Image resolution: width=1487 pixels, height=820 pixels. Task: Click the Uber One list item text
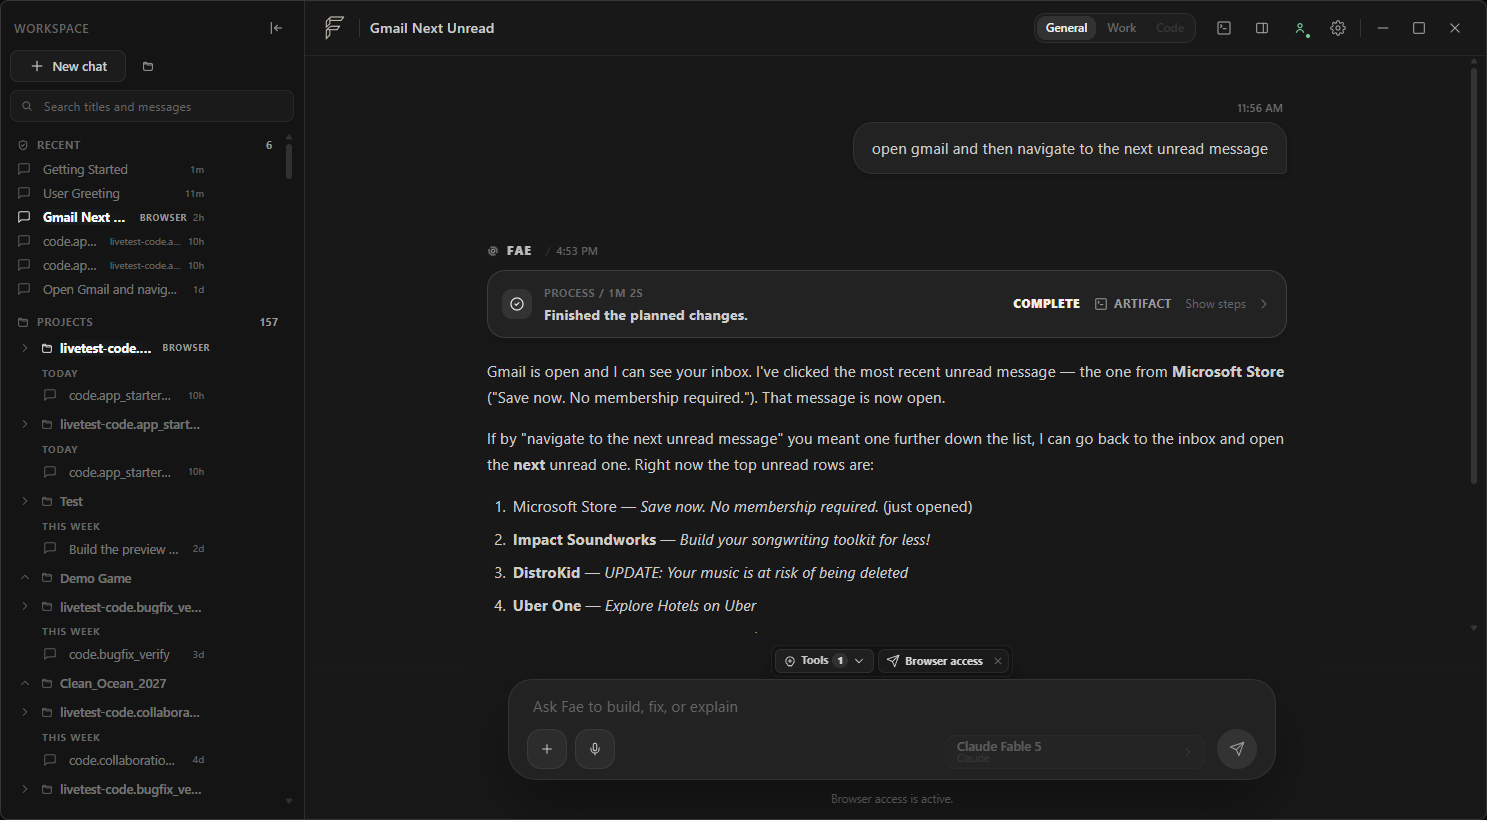click(634, 606)
